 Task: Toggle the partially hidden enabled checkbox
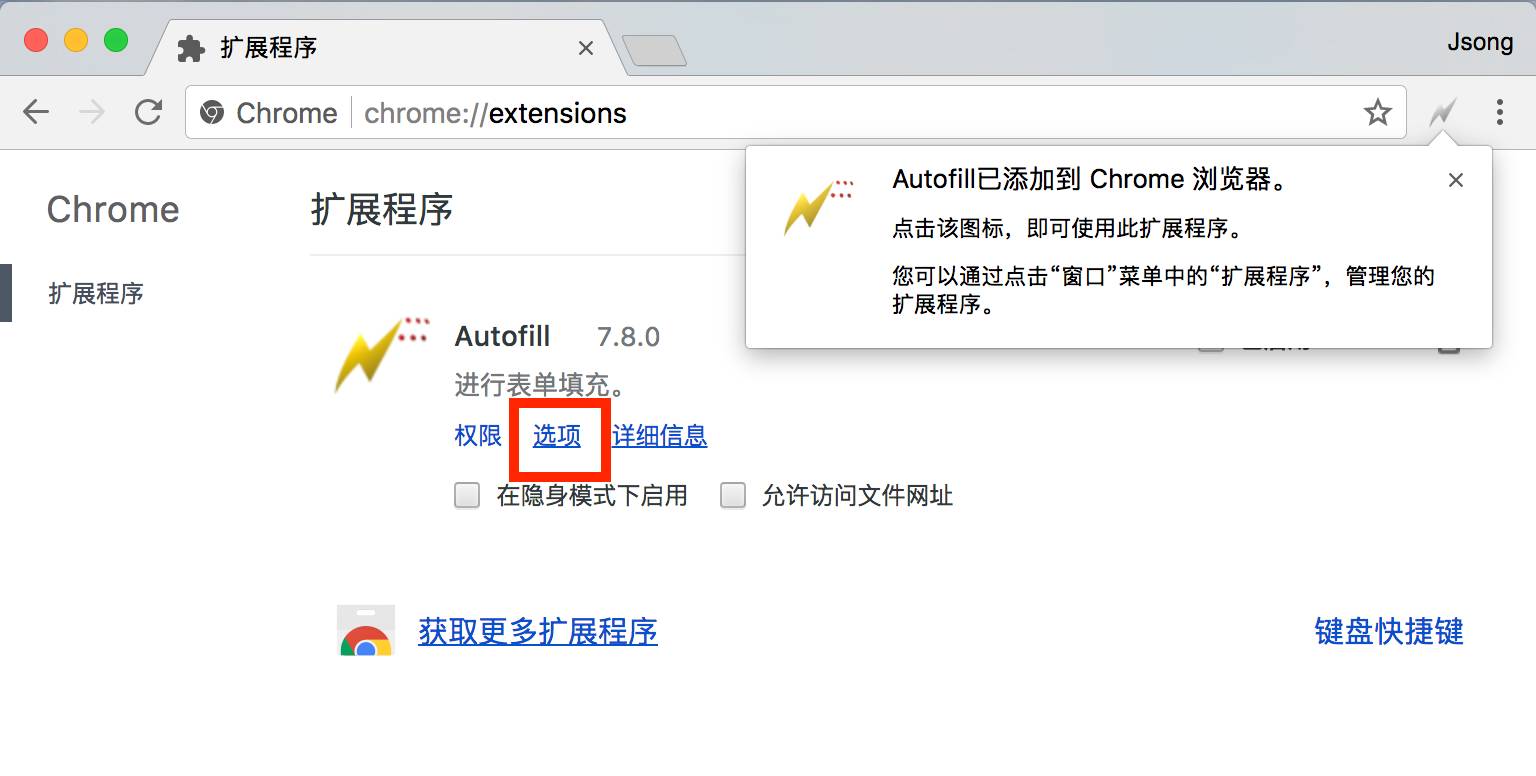[x=1211, y=345]
